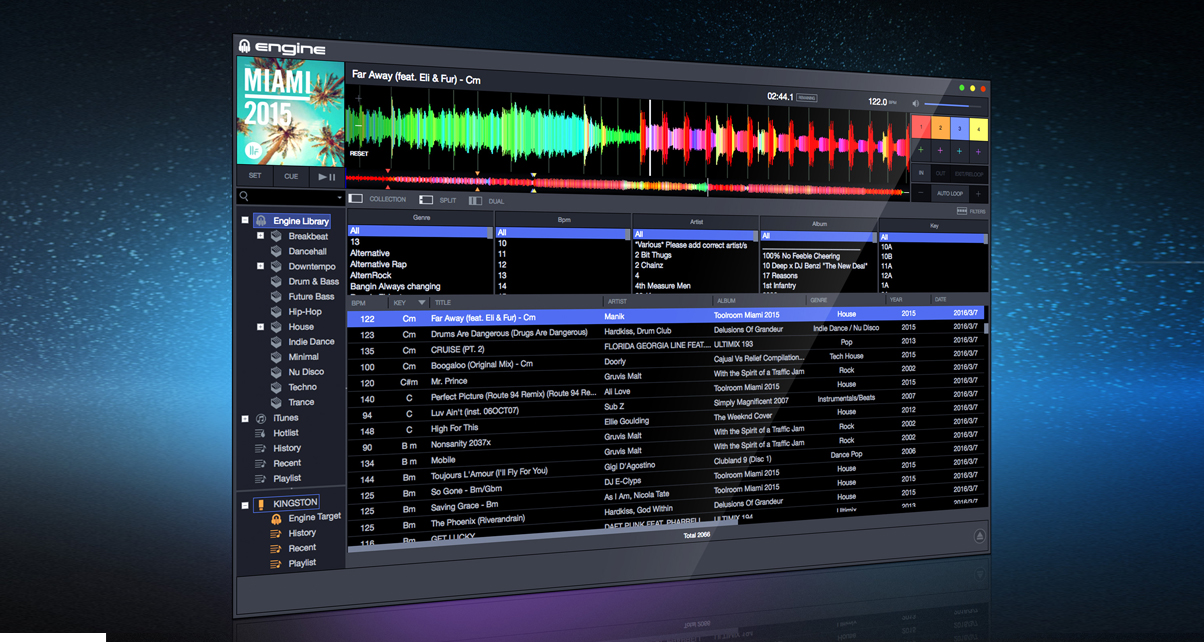Trigger blue hot cue pad 3
The height and width of the screenshot is (642, 1204).
coord(959,128)
